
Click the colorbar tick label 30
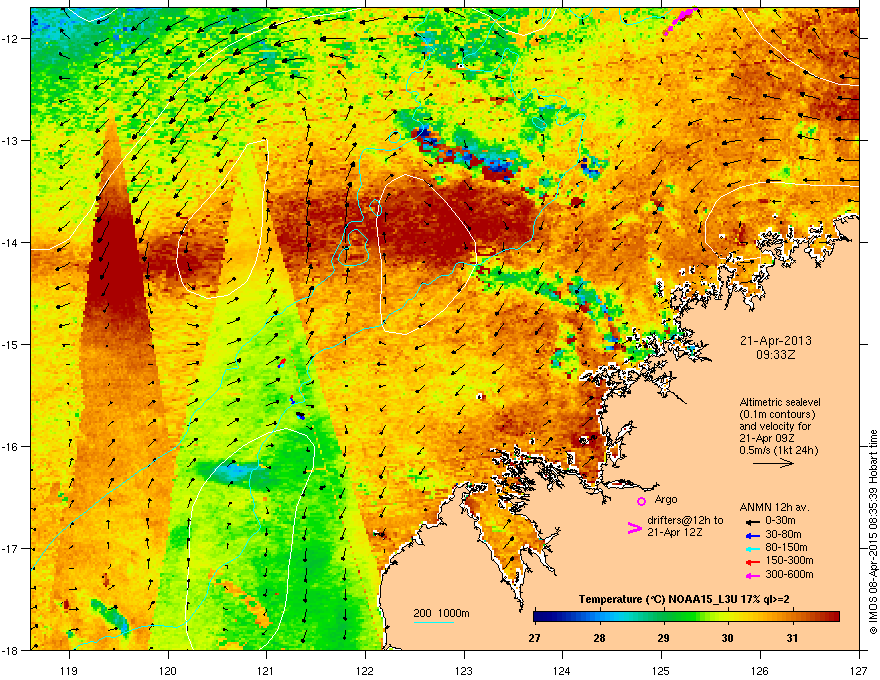coord(727,638)
